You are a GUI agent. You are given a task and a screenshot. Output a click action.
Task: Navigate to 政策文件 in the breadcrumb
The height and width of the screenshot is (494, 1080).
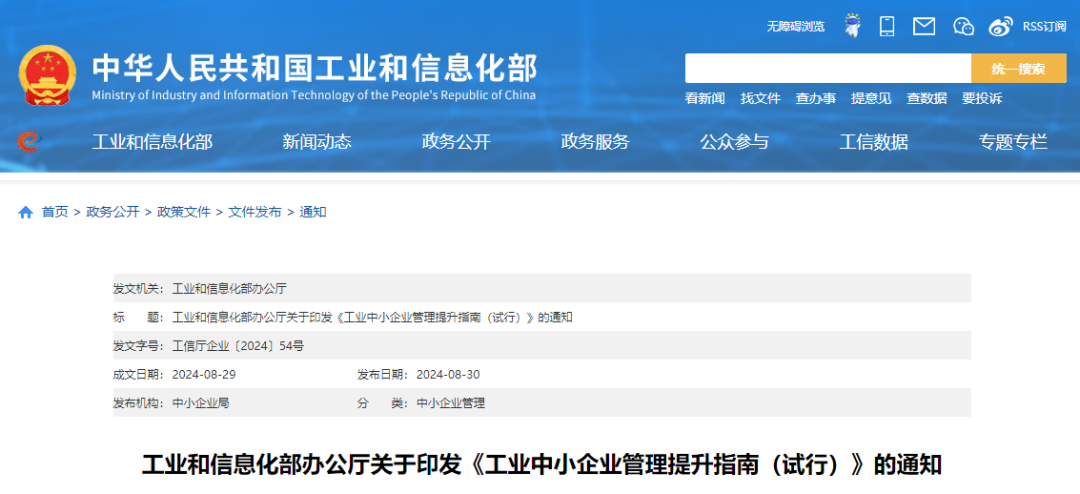point(183,212)
